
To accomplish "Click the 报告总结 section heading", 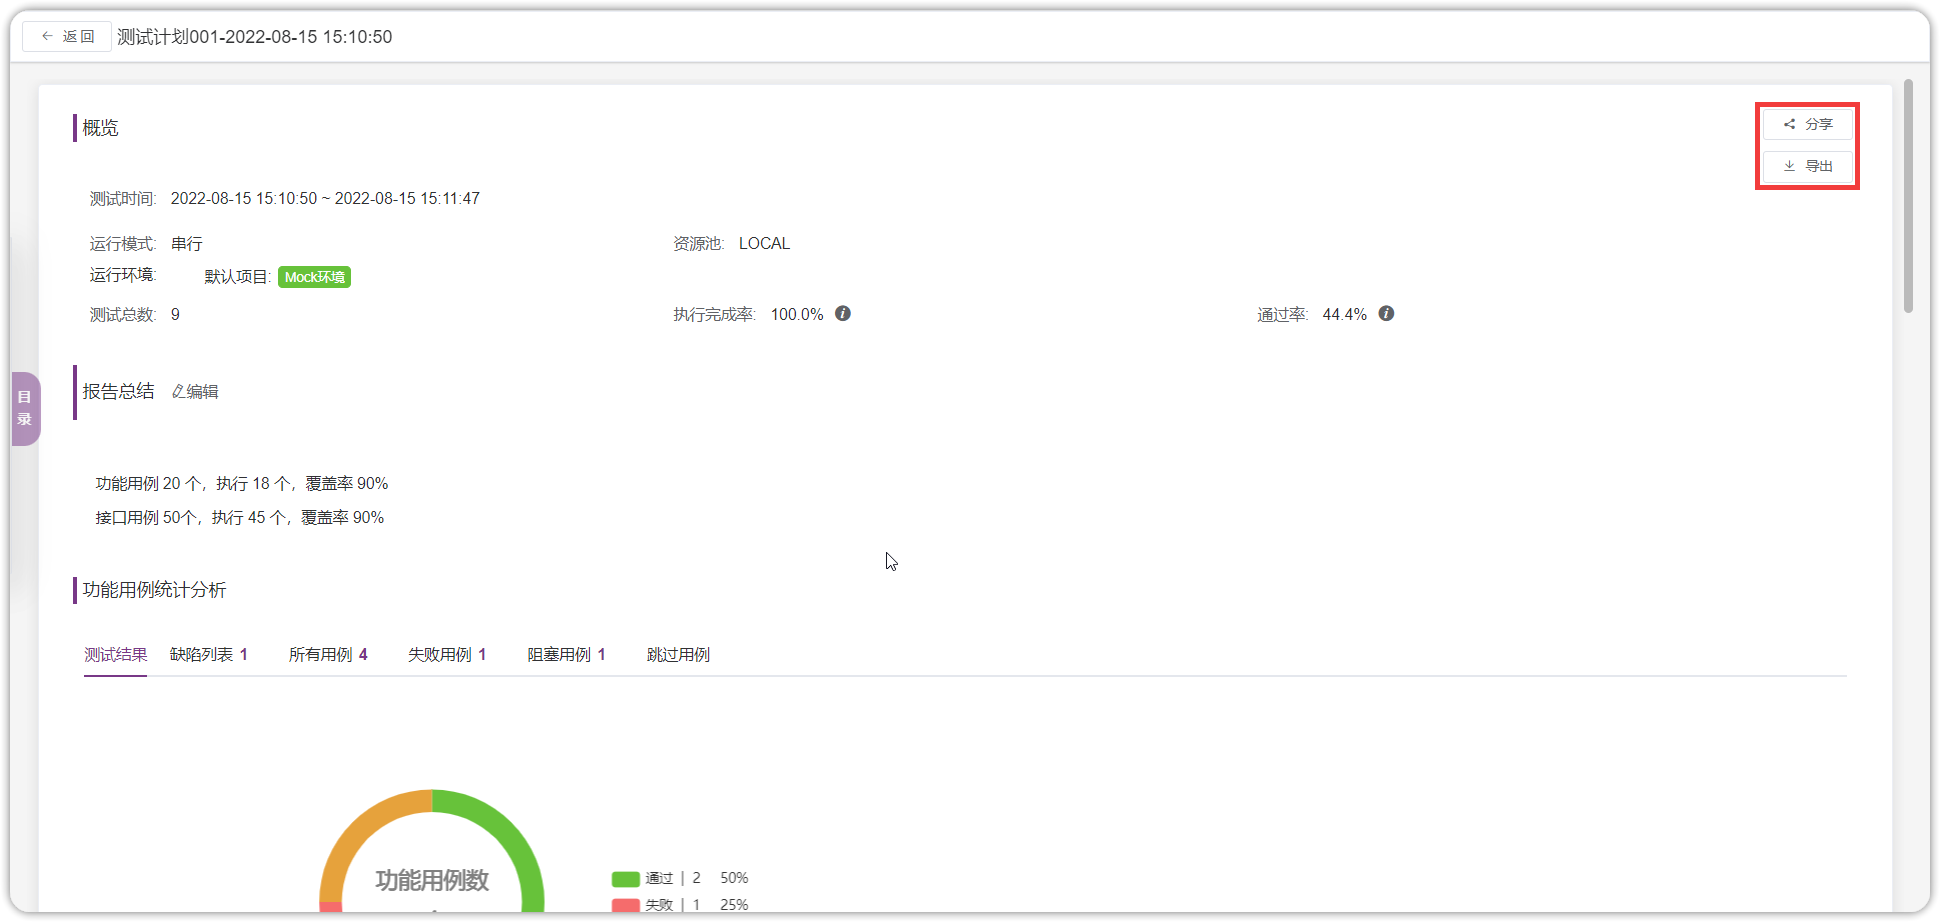I will coord(118,392).
